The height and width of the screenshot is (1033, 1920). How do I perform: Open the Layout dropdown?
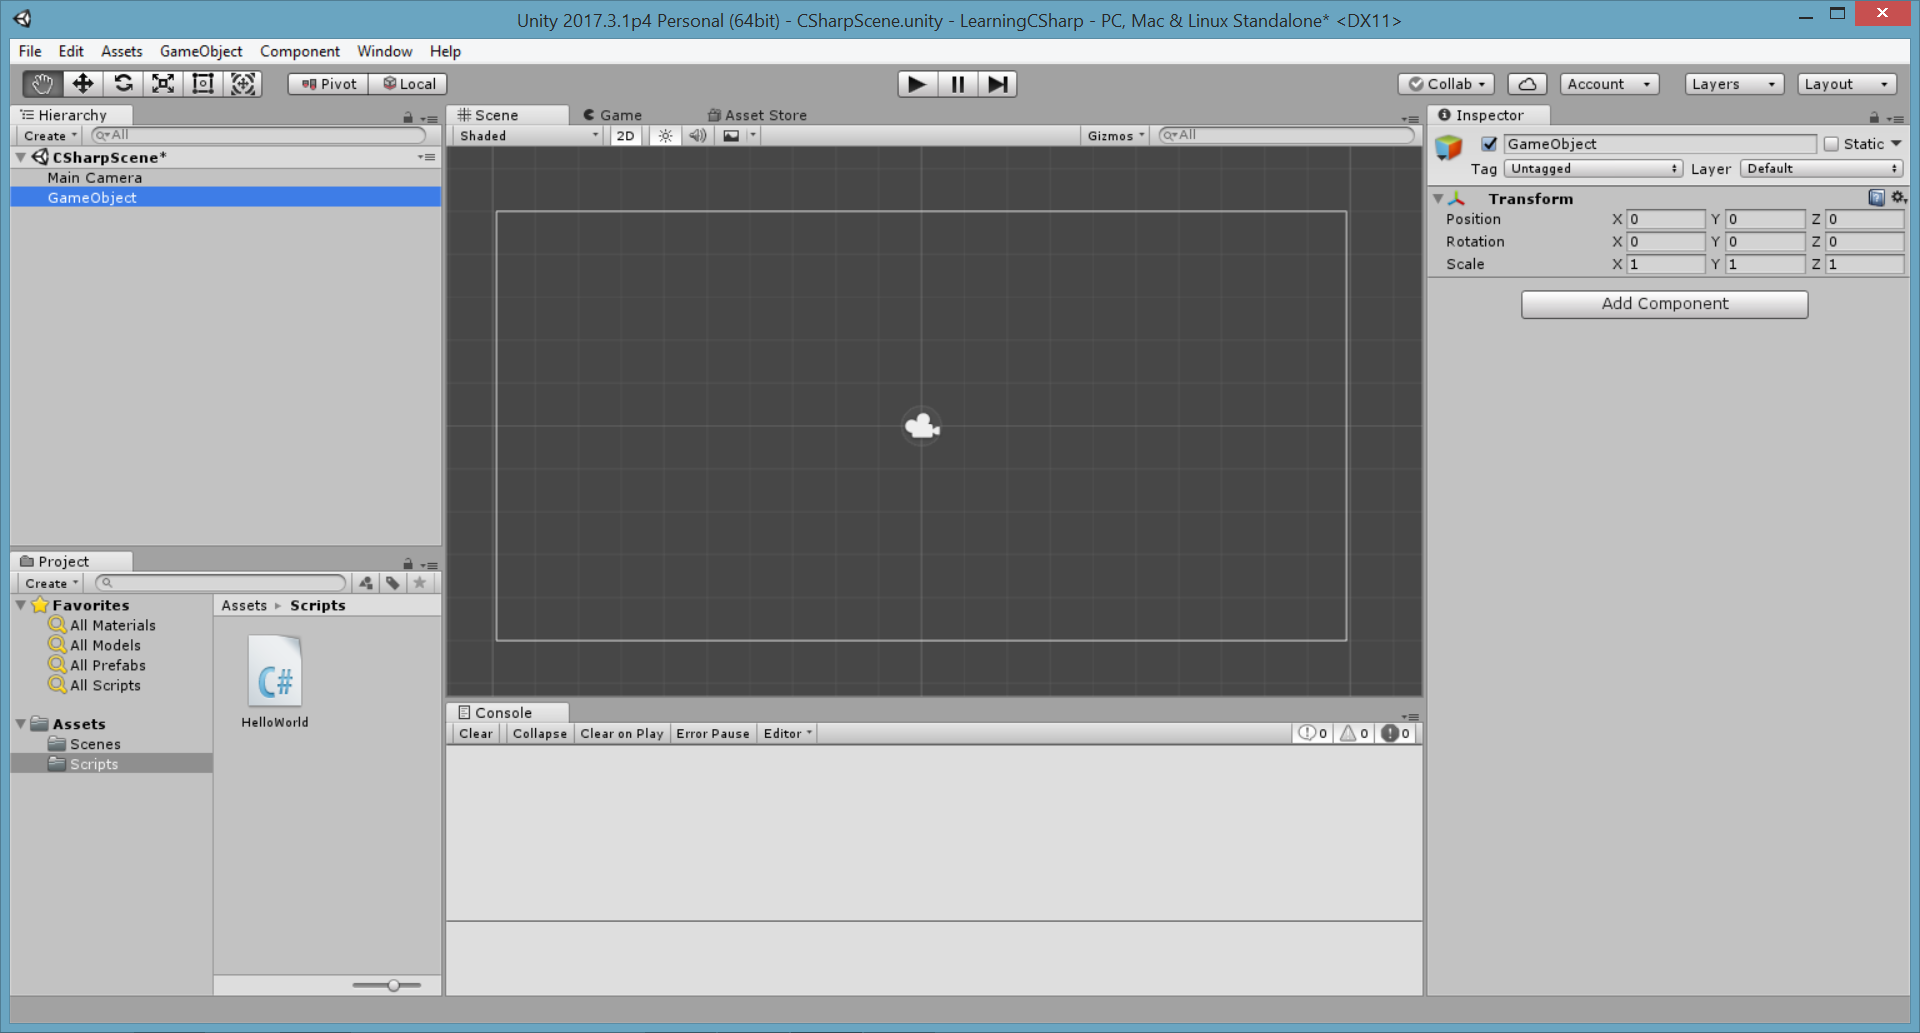click(x=1846, y=84)
